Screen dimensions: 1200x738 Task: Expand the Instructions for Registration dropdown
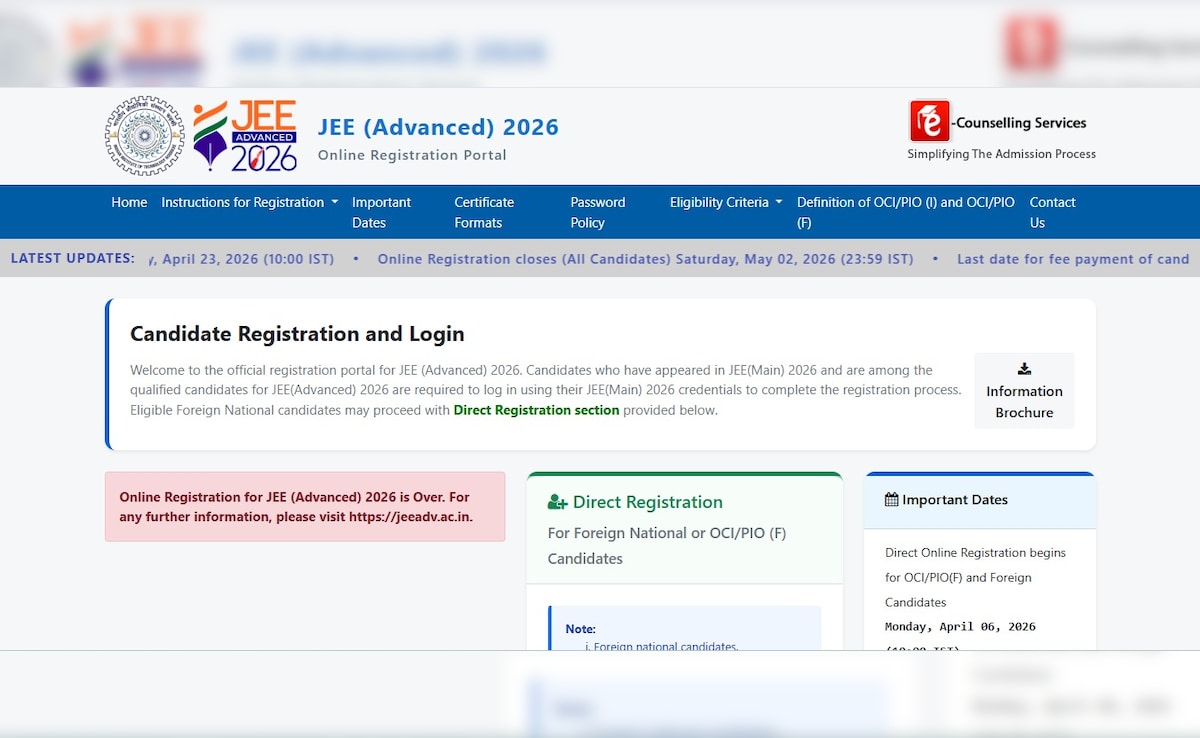(x=243, y=202)
